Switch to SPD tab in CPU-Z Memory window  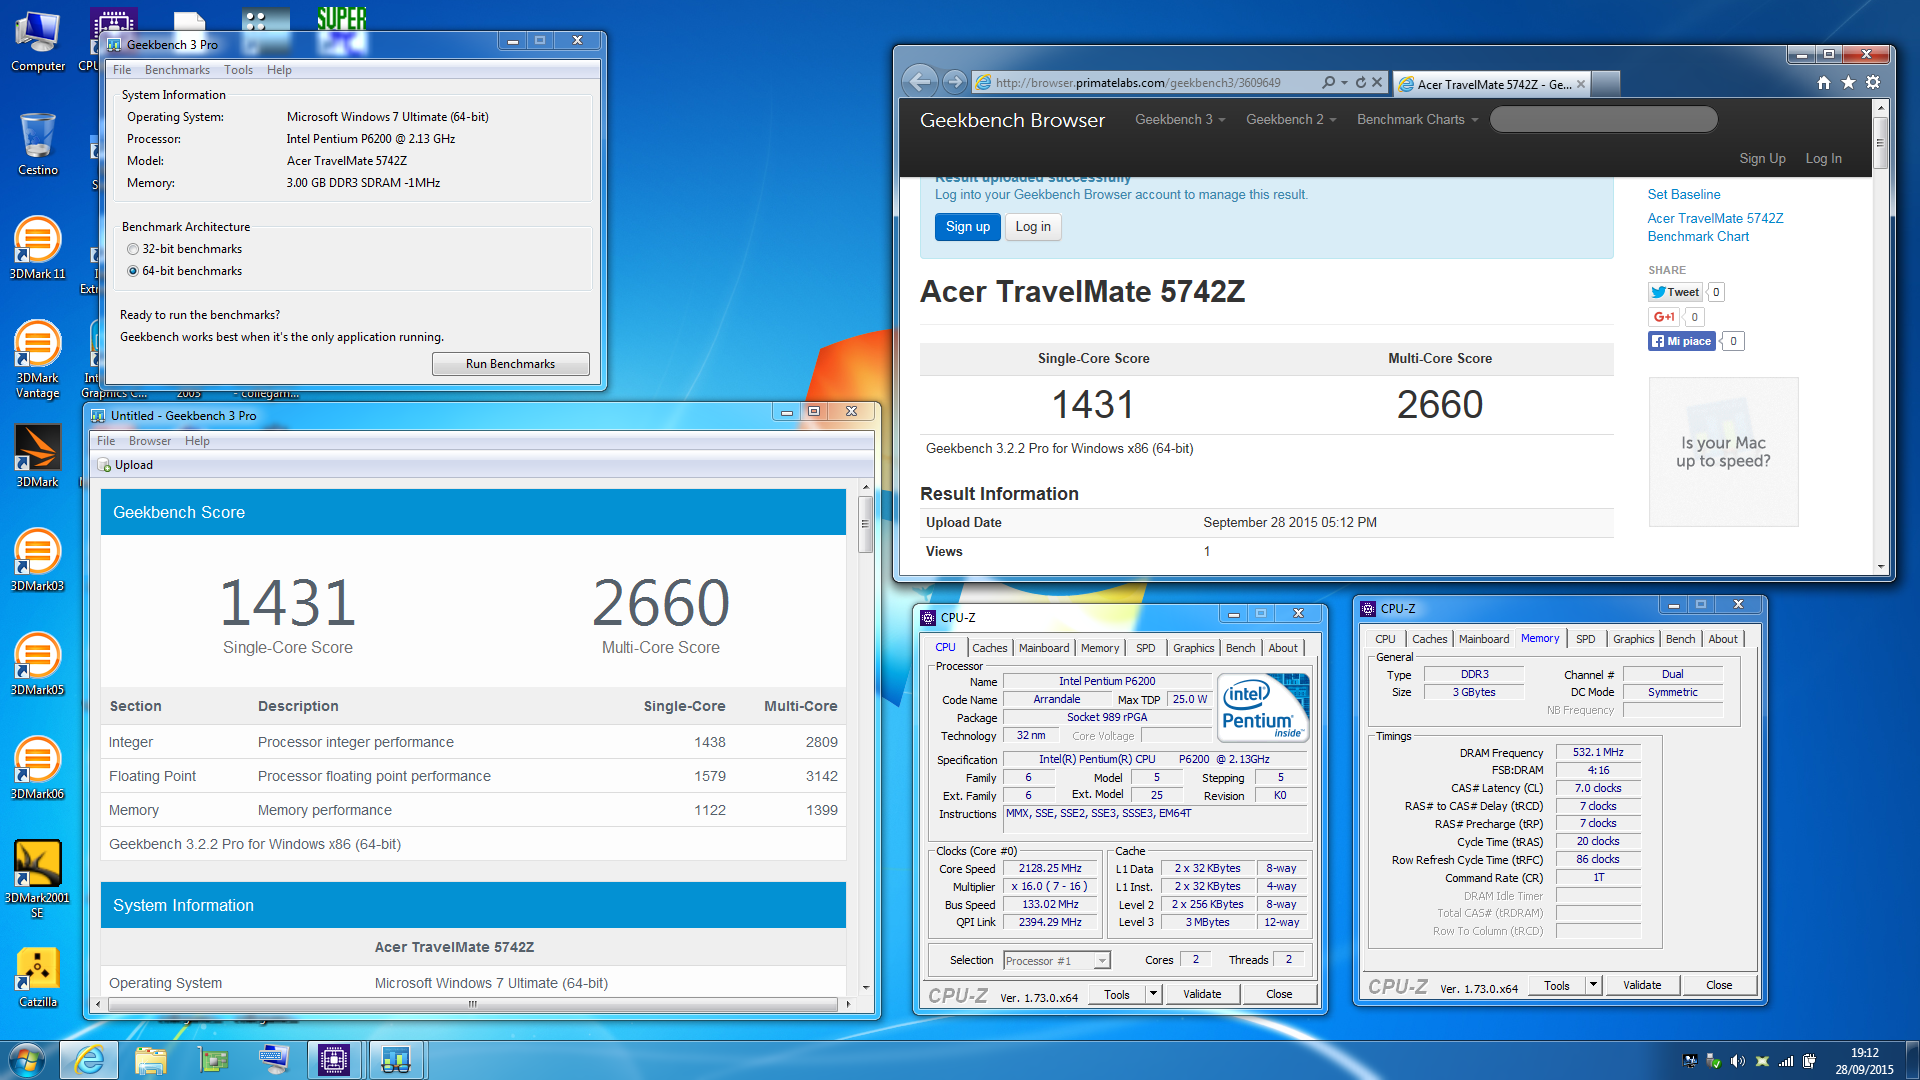click(x=1585, y=639)
